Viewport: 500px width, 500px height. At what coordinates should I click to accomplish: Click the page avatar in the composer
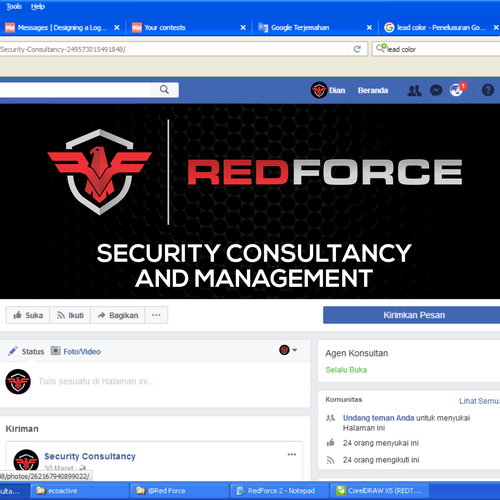(x=18, y=382)
